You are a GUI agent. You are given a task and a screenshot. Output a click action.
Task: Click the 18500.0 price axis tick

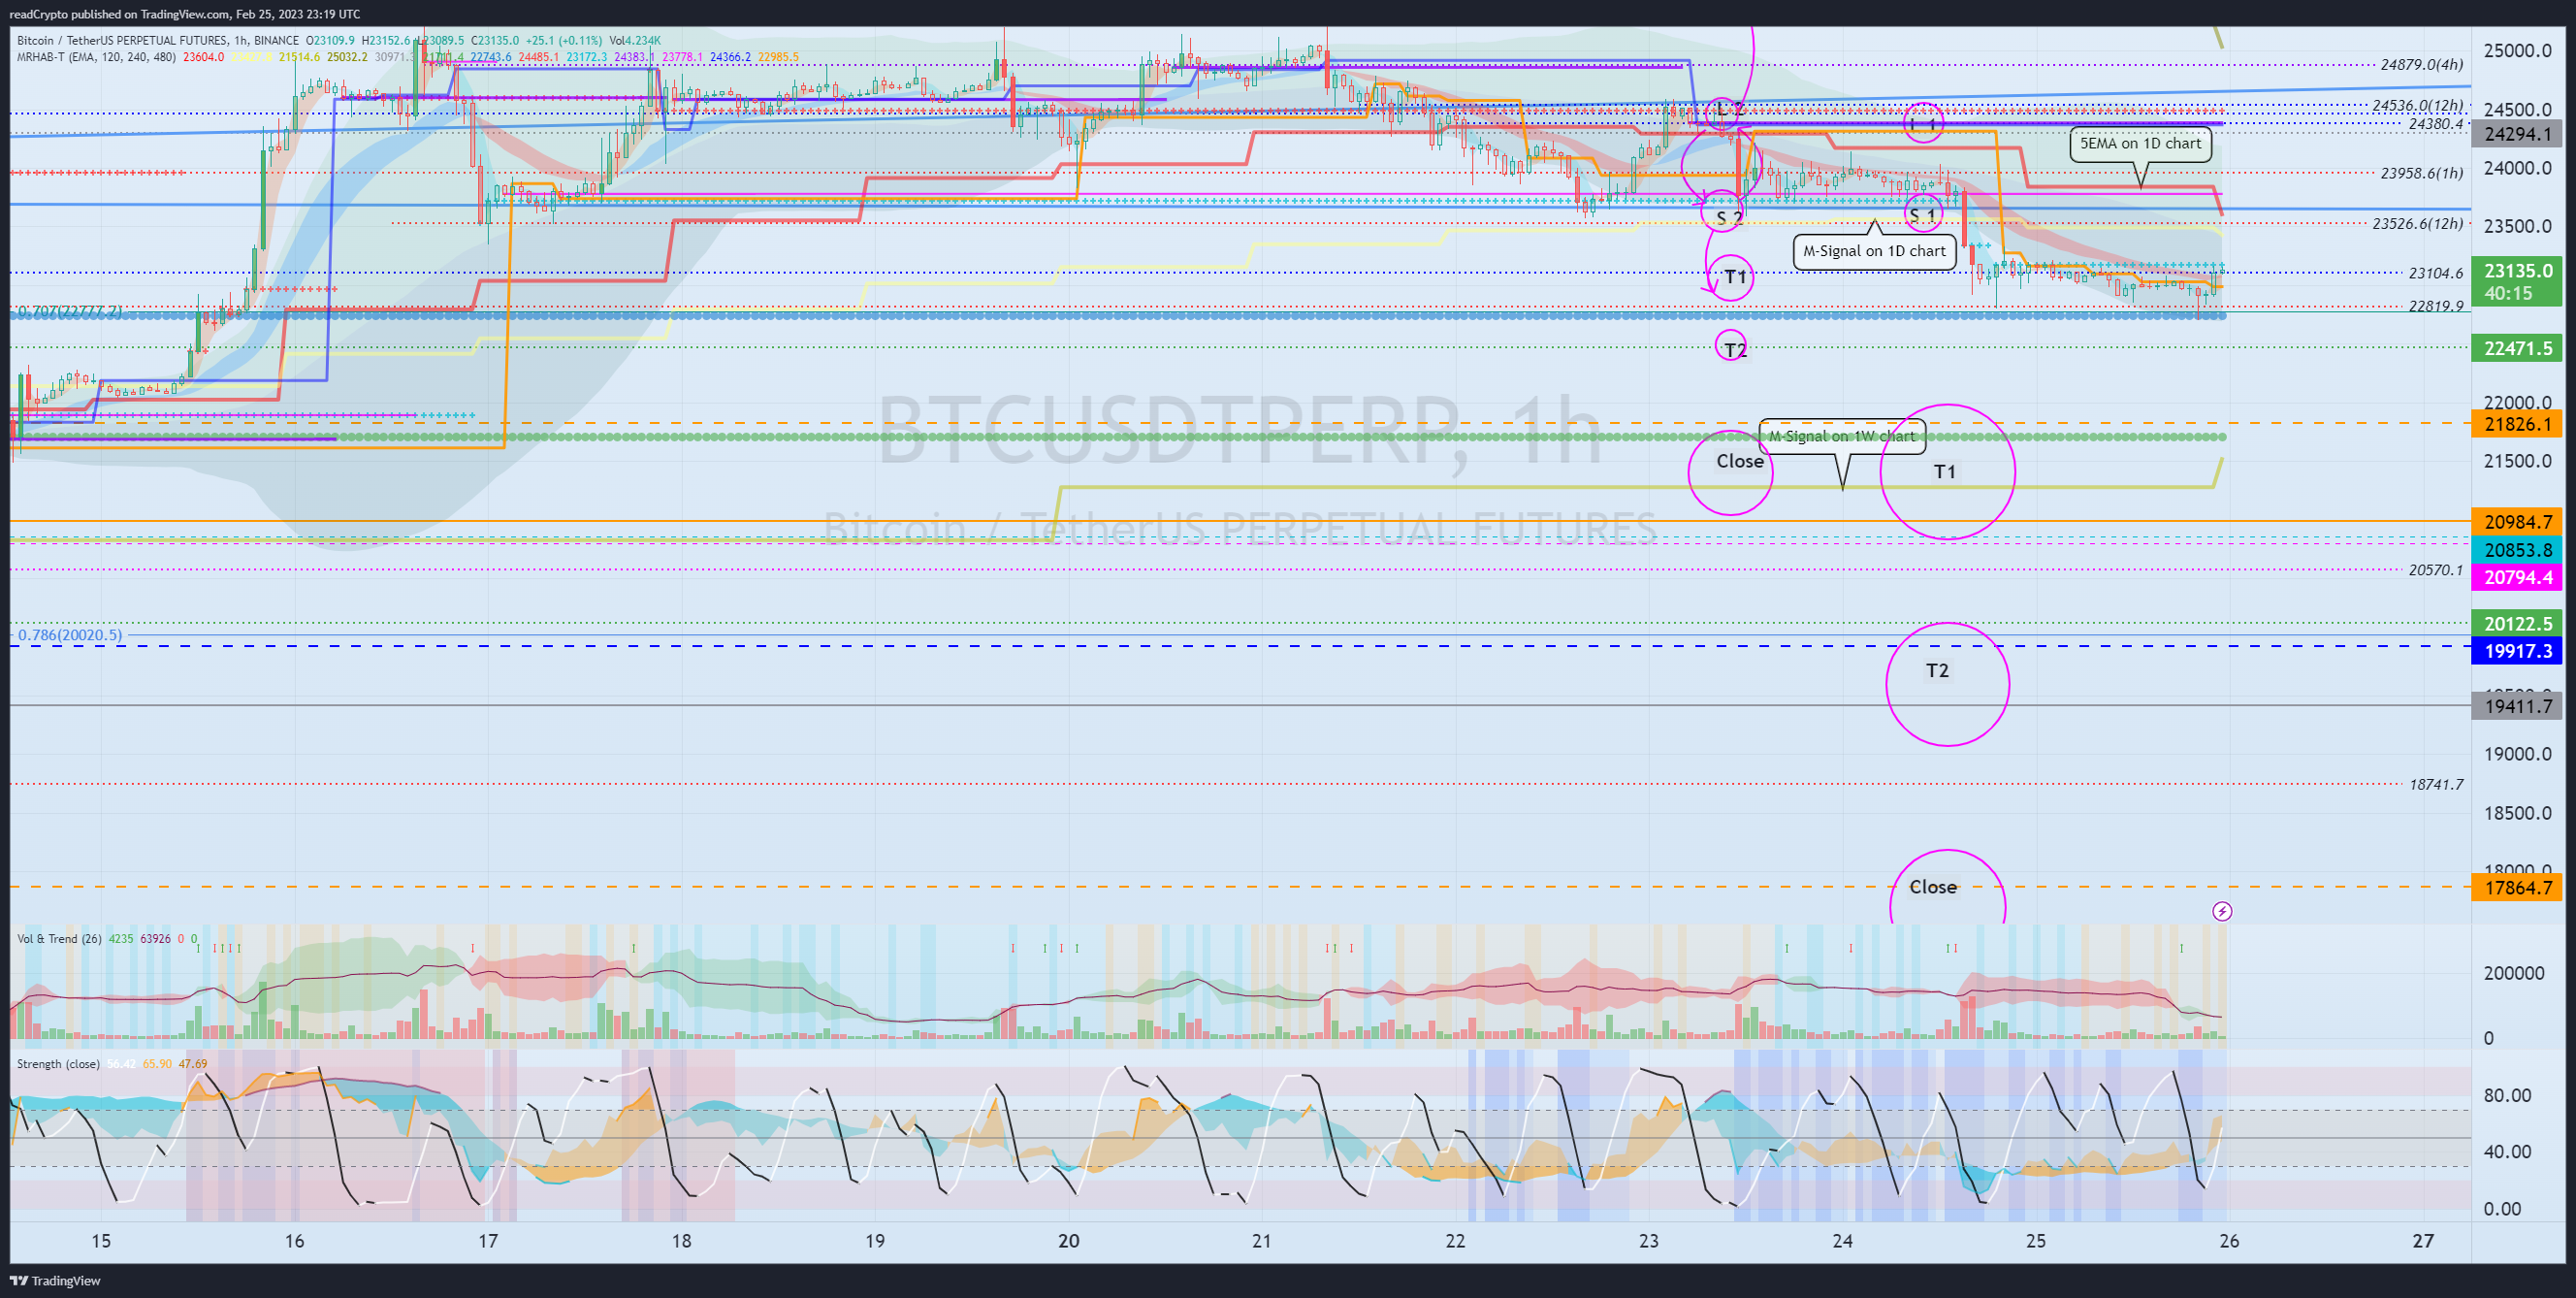click(x=2518, y=813)
